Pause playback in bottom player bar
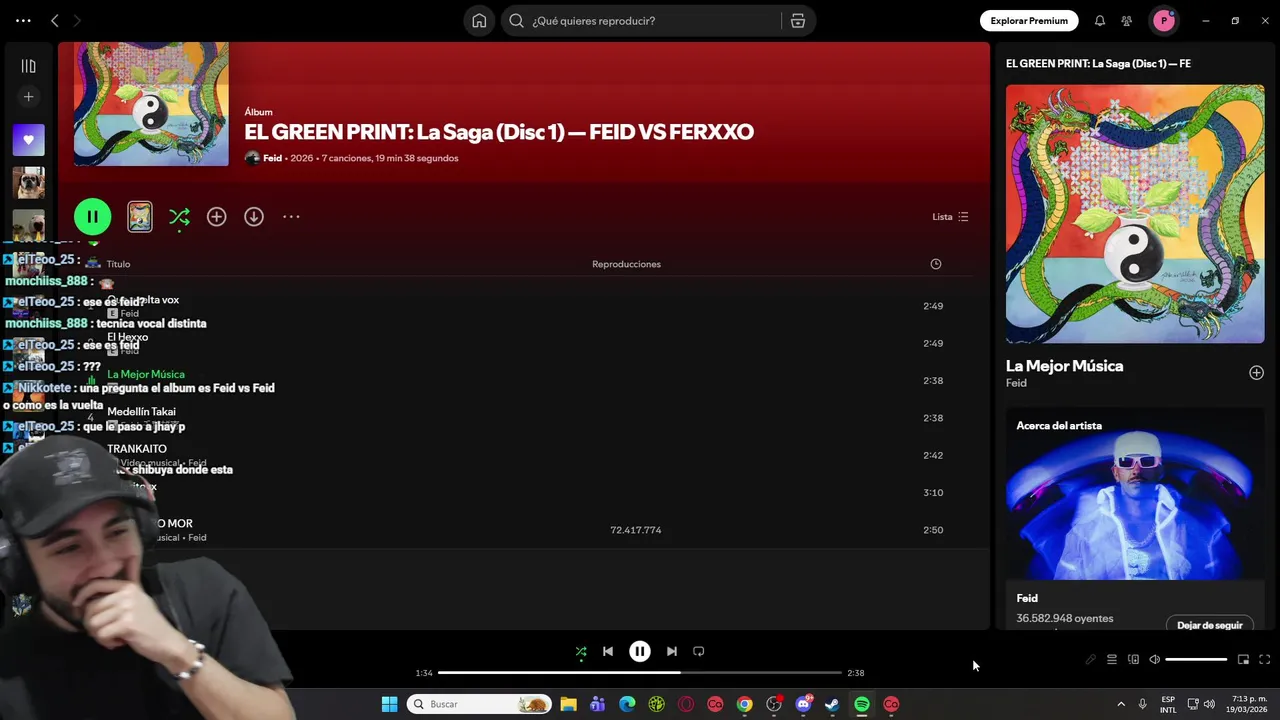This screenshot has width=1280, height=720. coord(640,651)
